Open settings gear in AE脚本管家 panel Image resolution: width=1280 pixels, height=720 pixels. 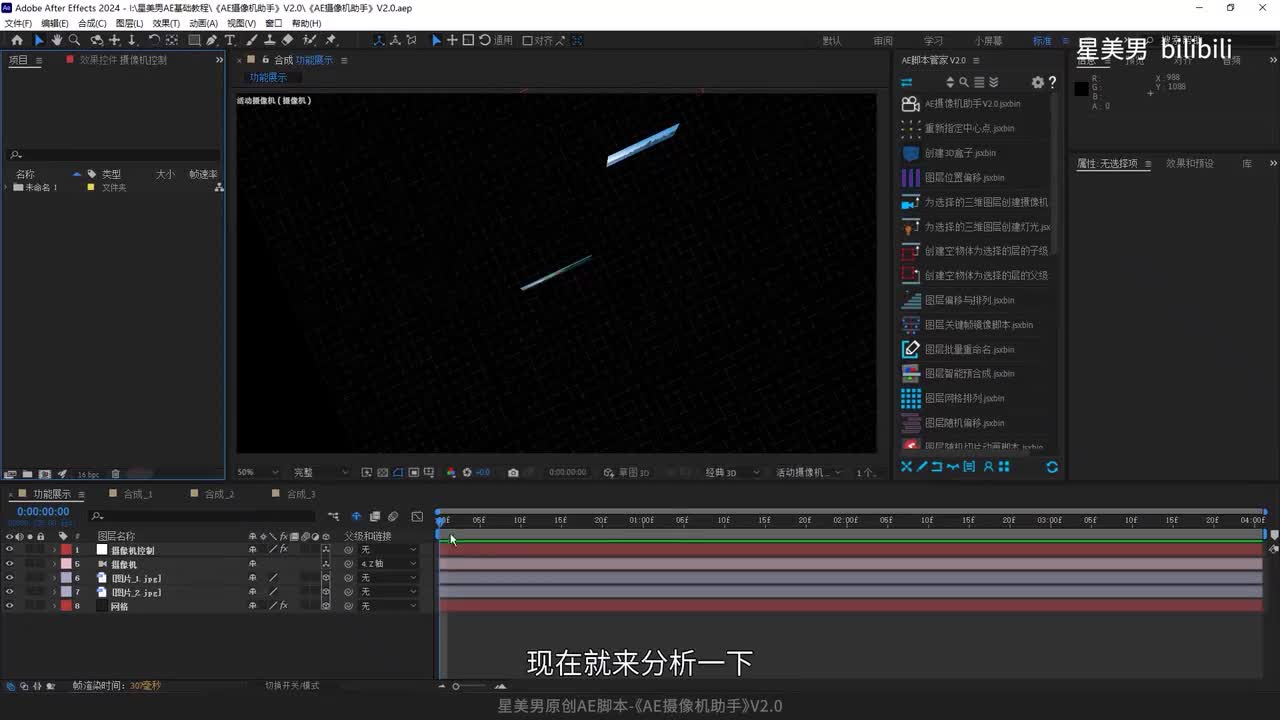1037,82
